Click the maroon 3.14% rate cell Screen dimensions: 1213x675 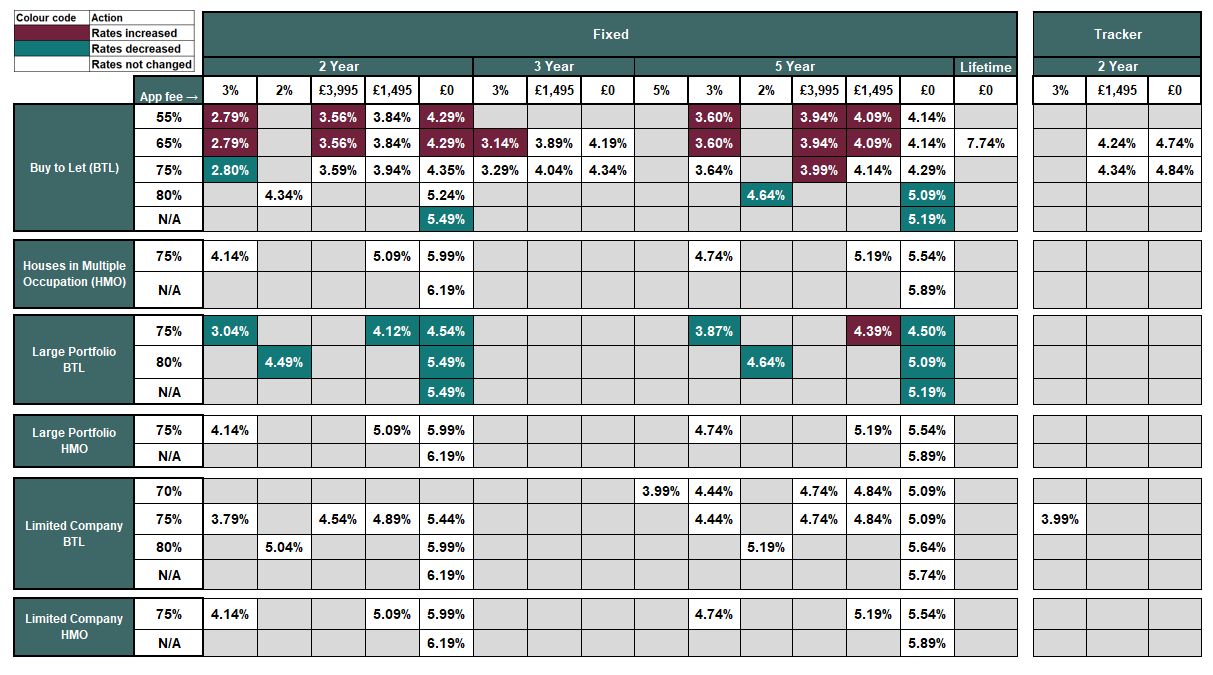click(499, 143)
